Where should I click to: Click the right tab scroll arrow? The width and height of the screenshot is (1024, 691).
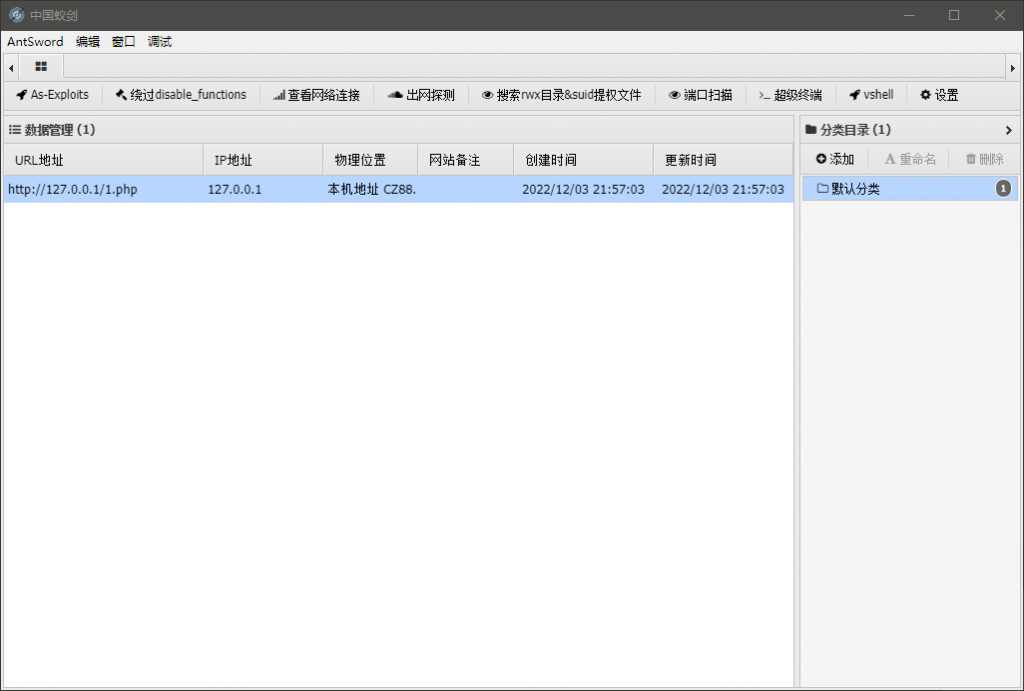(x=1012, y=67)
